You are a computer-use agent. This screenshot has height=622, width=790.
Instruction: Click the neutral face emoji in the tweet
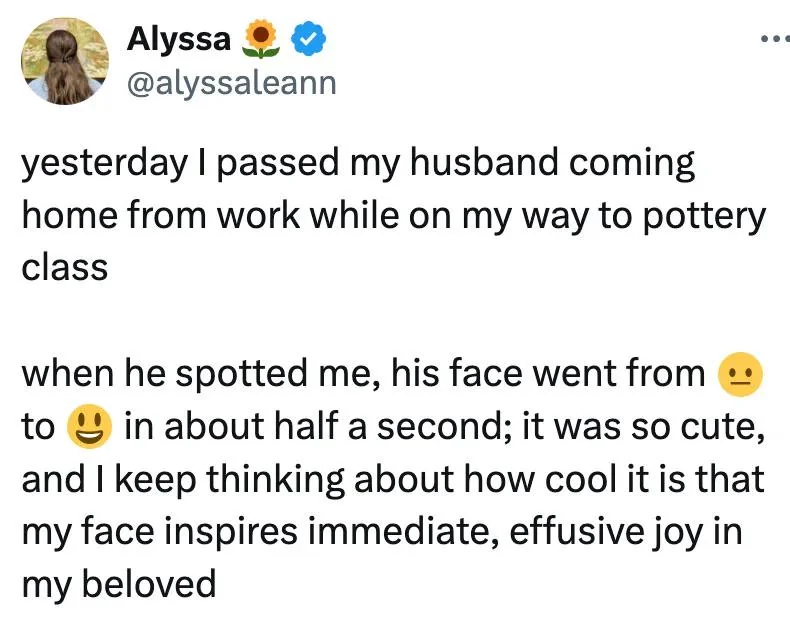(x=741, y=375)
